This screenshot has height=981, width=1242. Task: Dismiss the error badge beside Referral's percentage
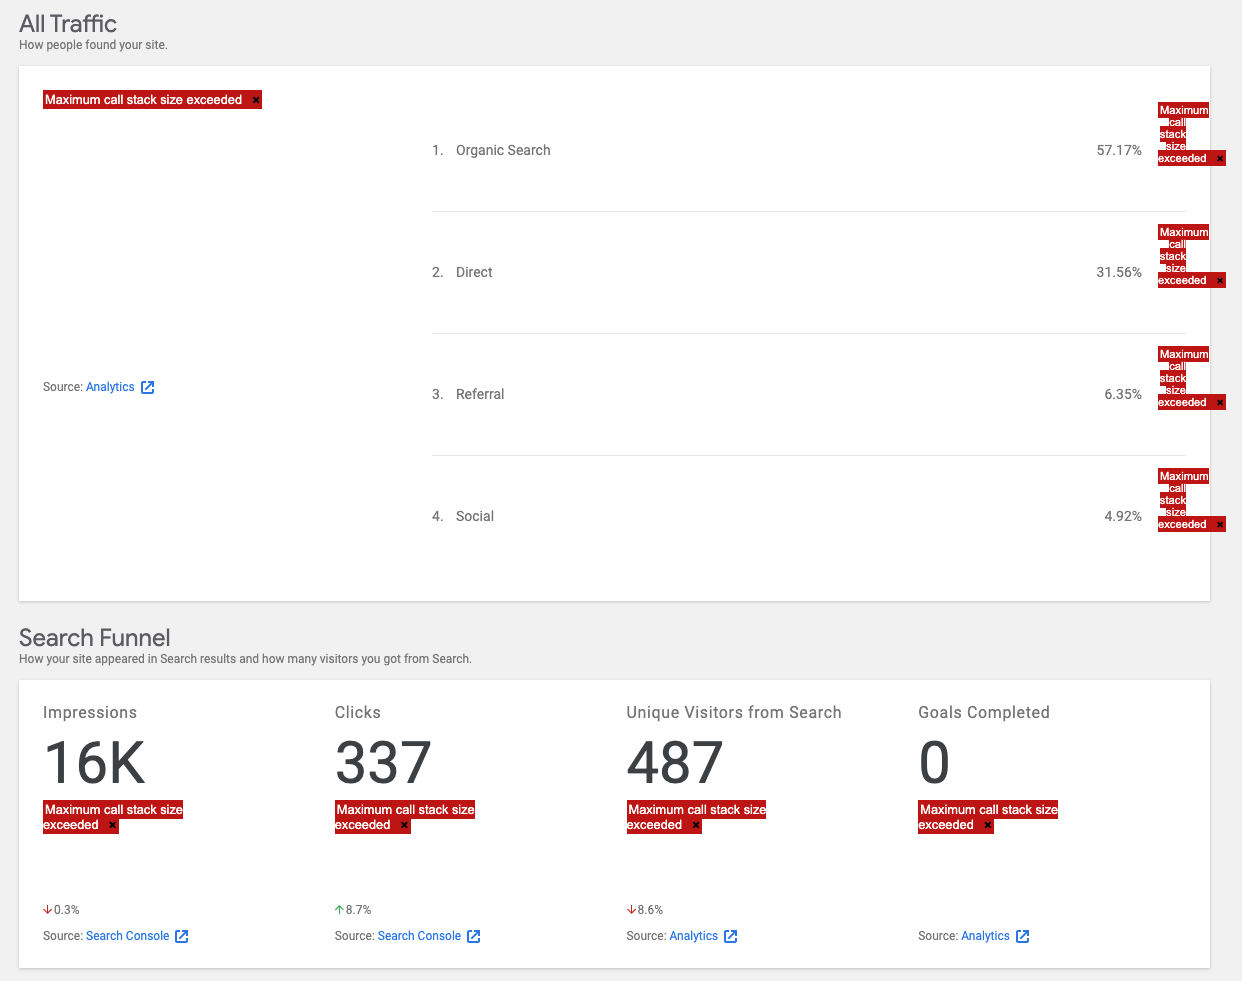1218,402
